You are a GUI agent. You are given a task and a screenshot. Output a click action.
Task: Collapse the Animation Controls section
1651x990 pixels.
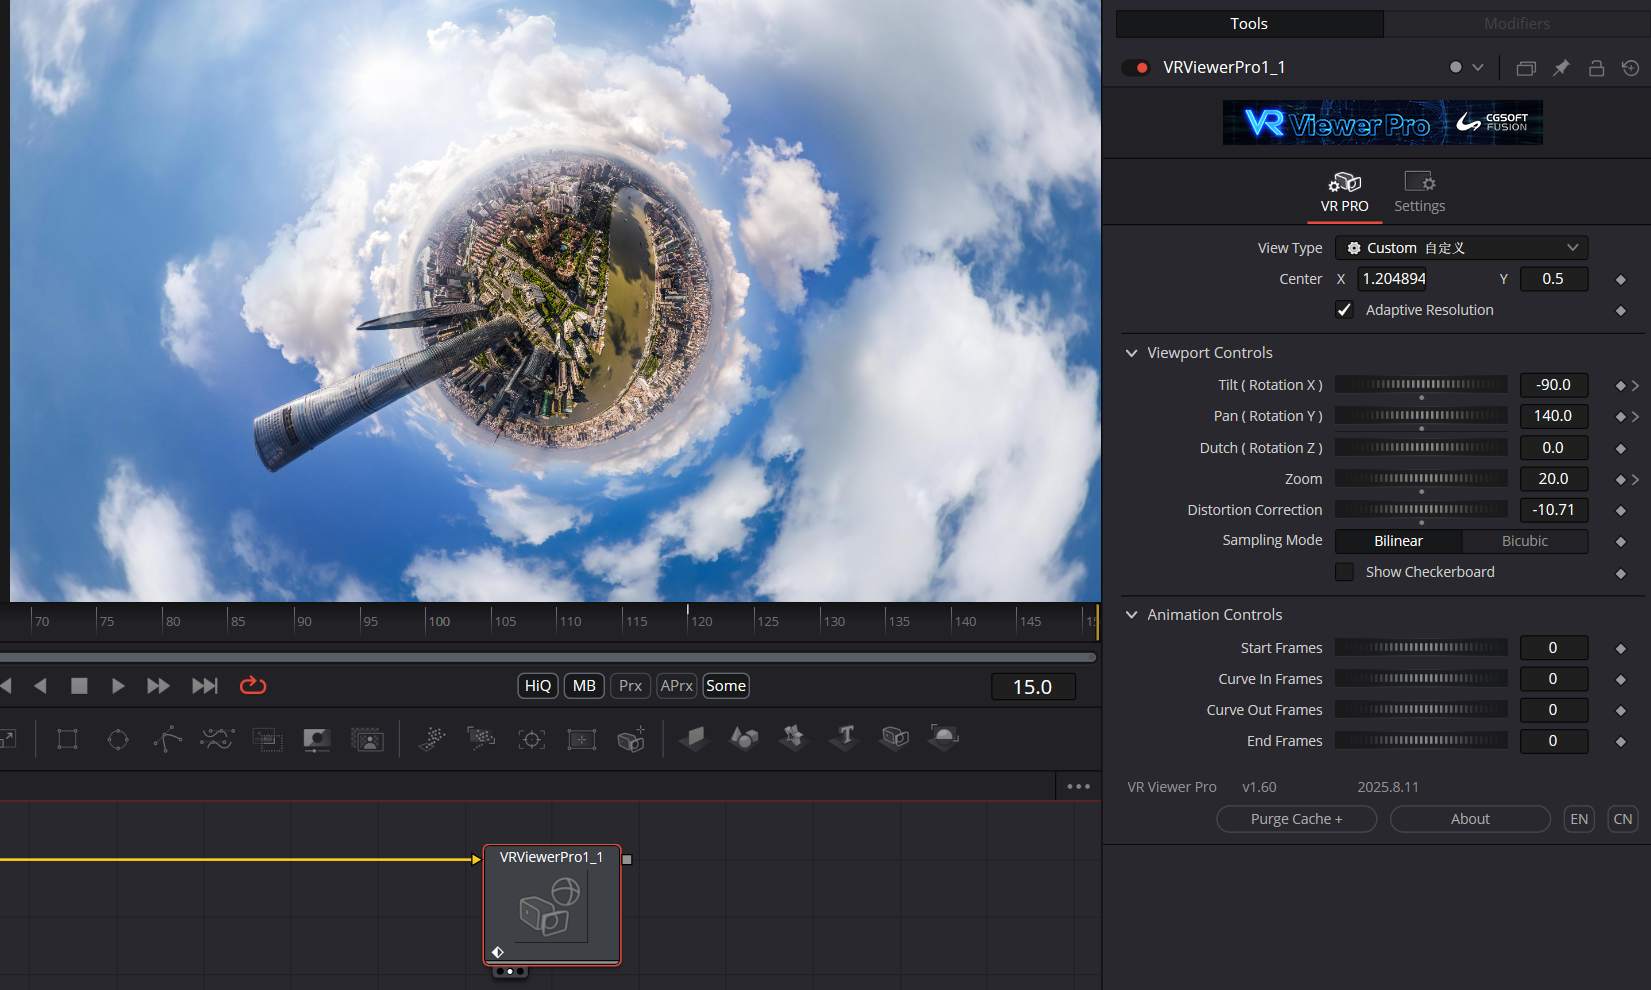1131,614
